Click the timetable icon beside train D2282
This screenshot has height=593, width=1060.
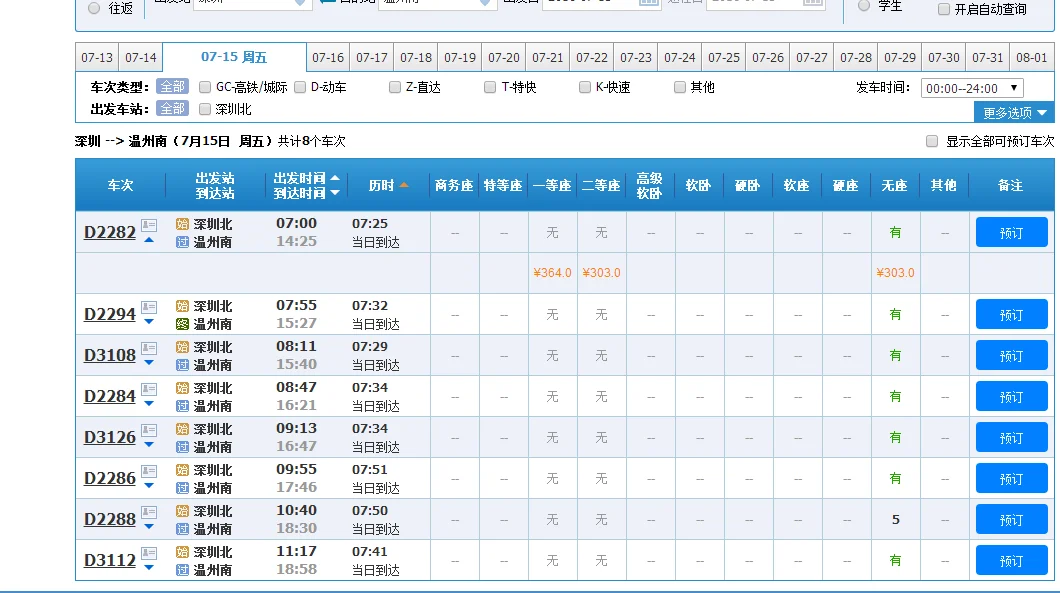[x=148, y=225]
